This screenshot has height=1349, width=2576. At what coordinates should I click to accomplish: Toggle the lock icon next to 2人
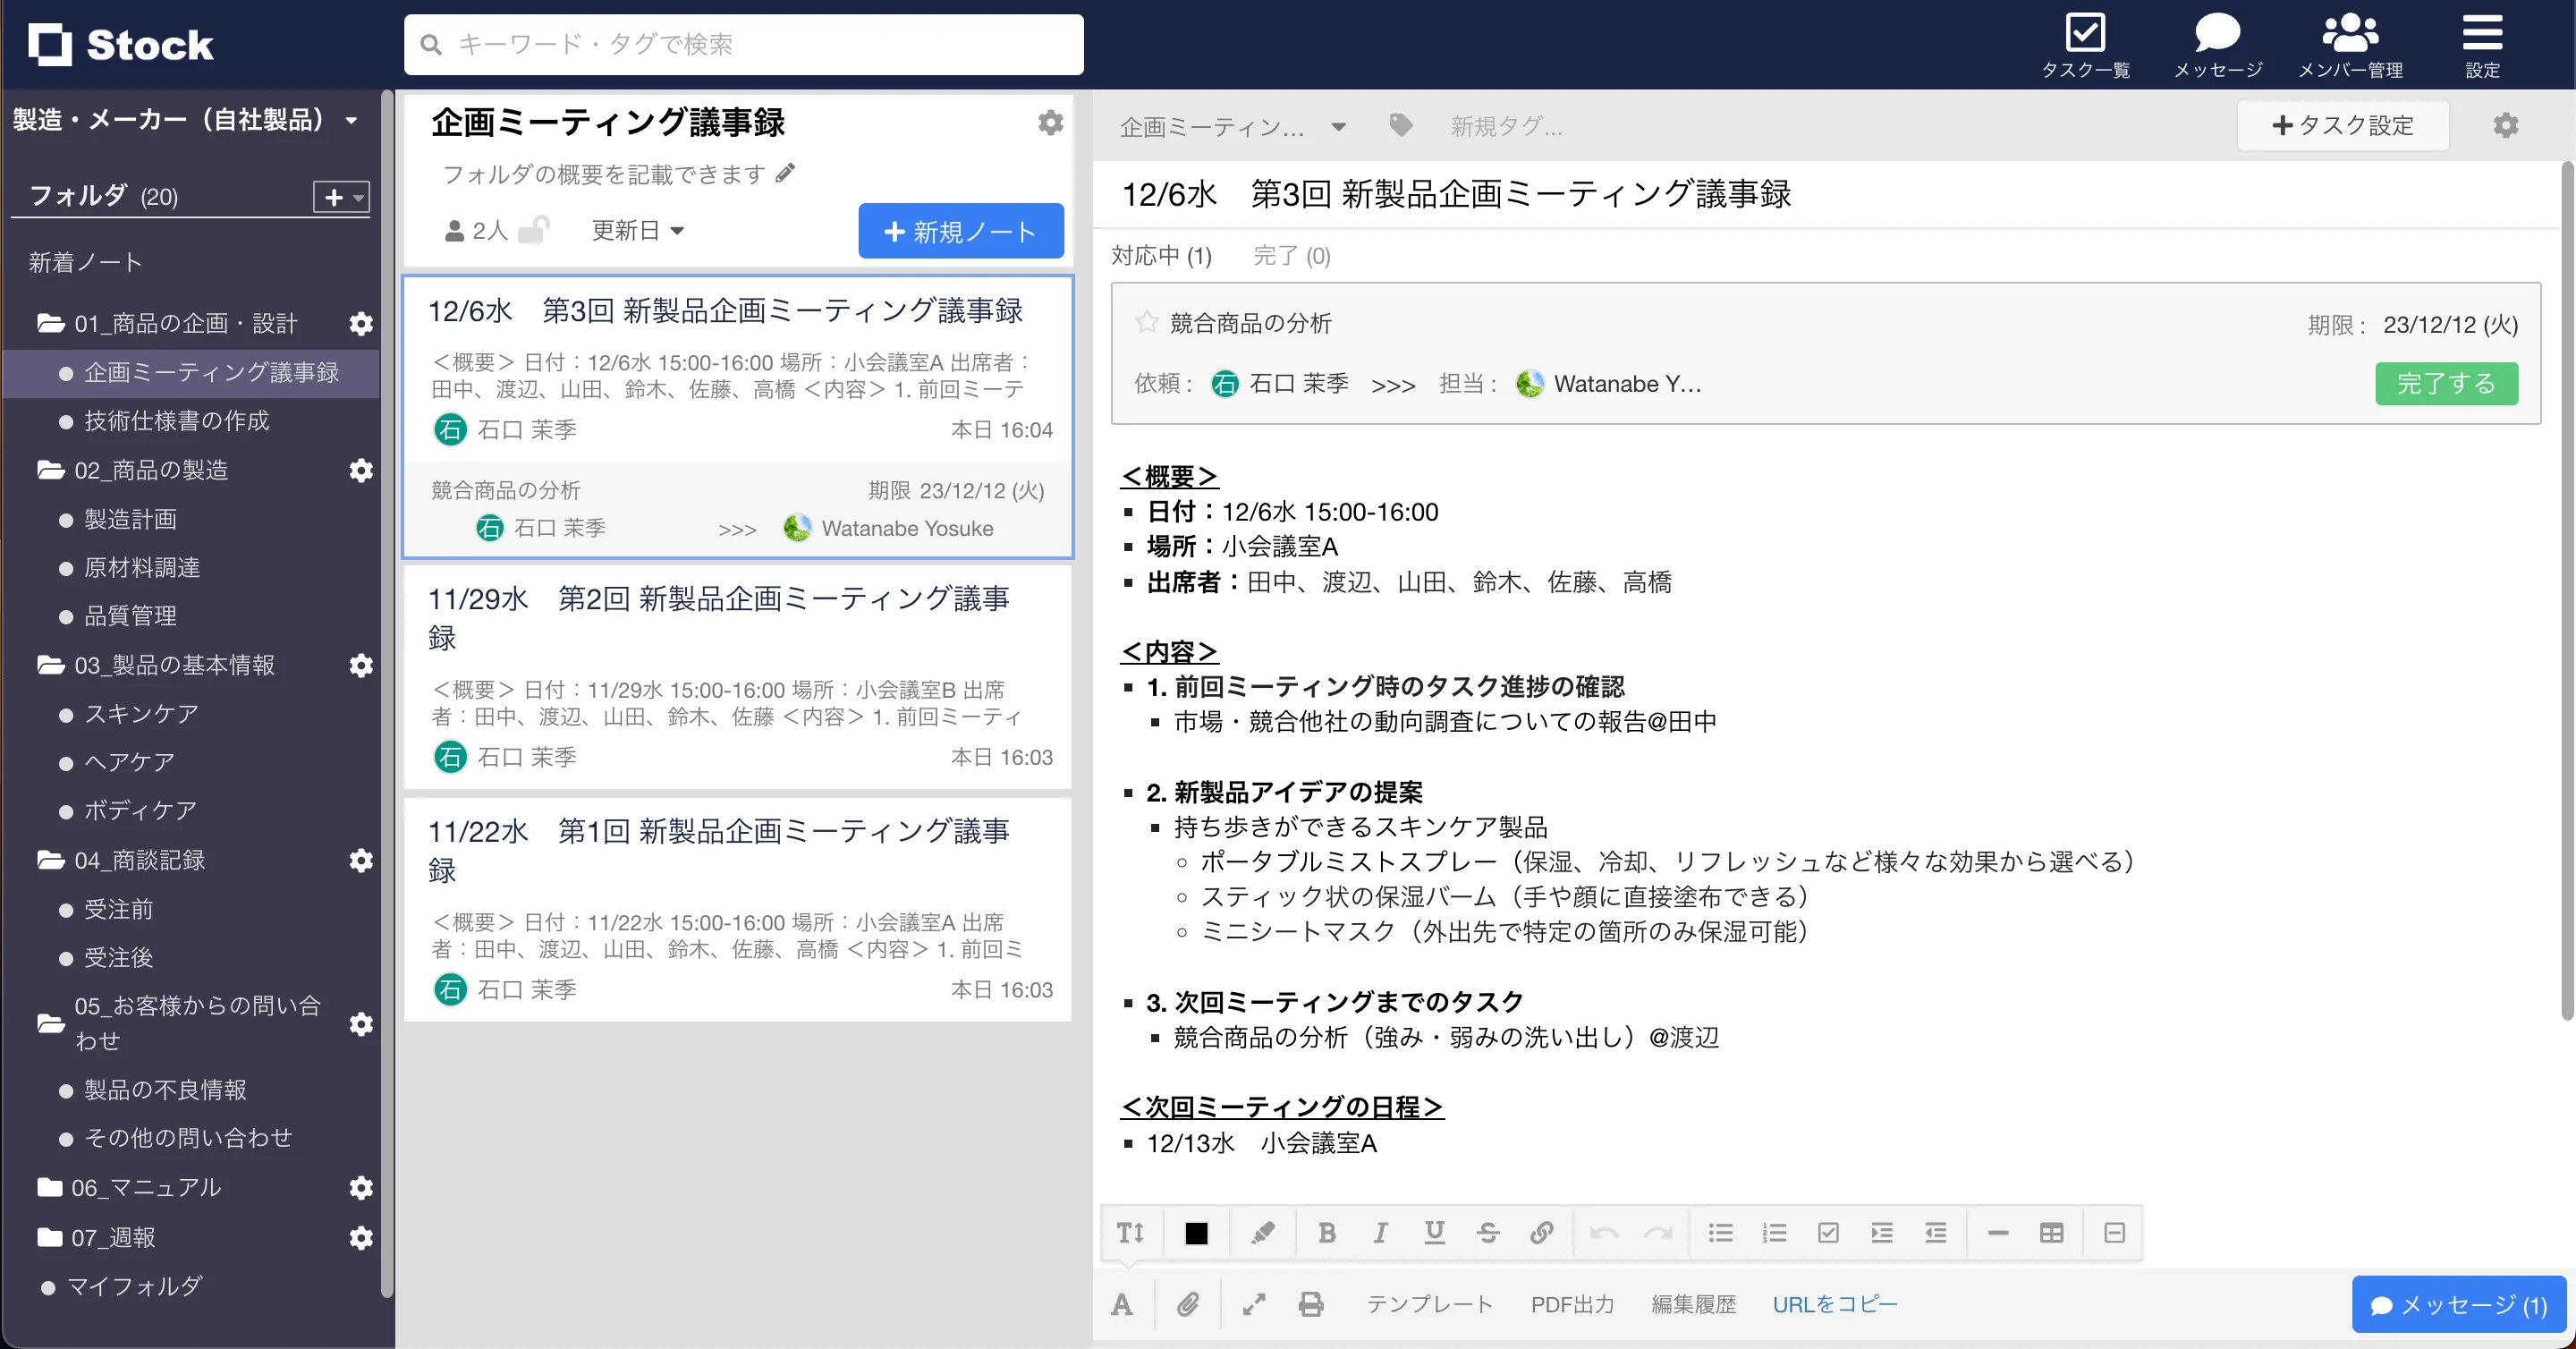[535, 229]
